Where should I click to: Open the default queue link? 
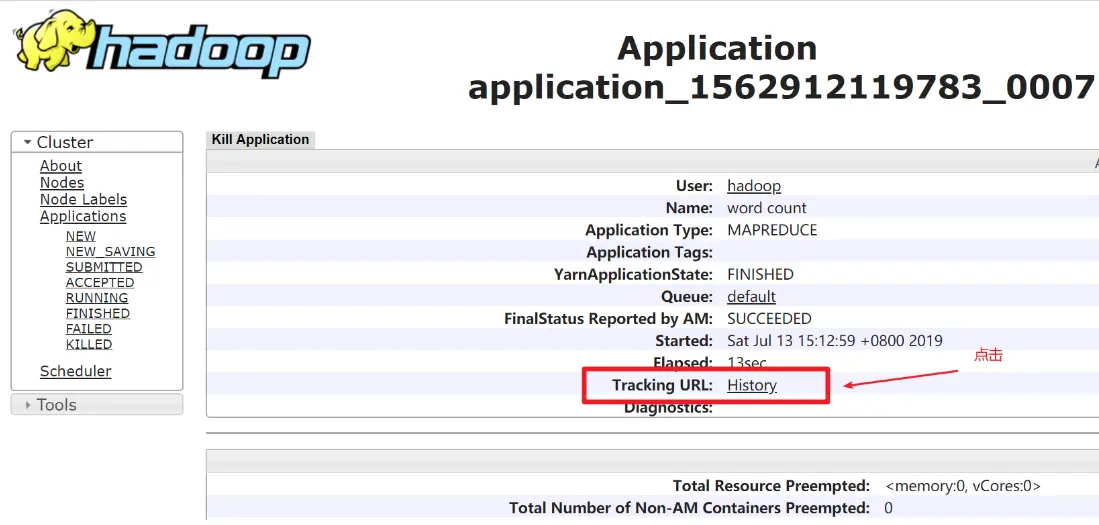point(751,296)
